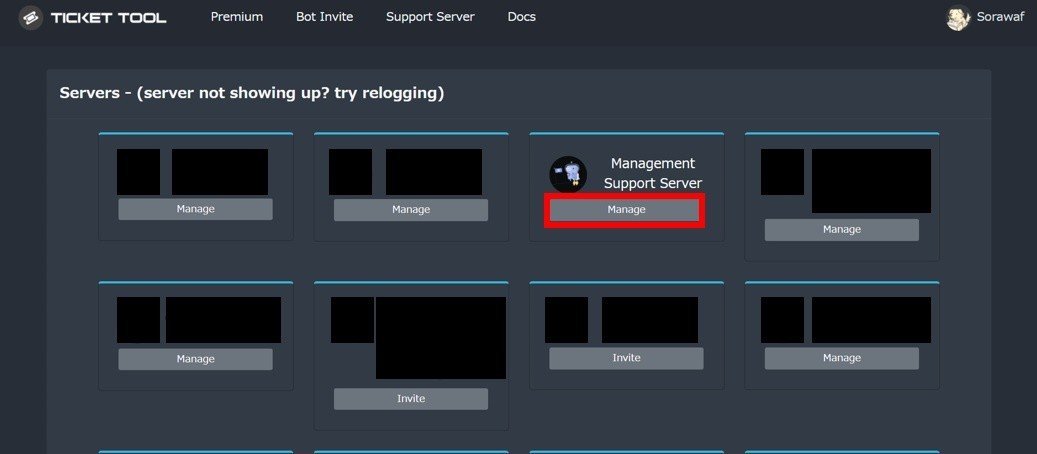Click the Servers relogging hint heading
This screenshot has height=454, width=1037.
click(x=252, y=93)
